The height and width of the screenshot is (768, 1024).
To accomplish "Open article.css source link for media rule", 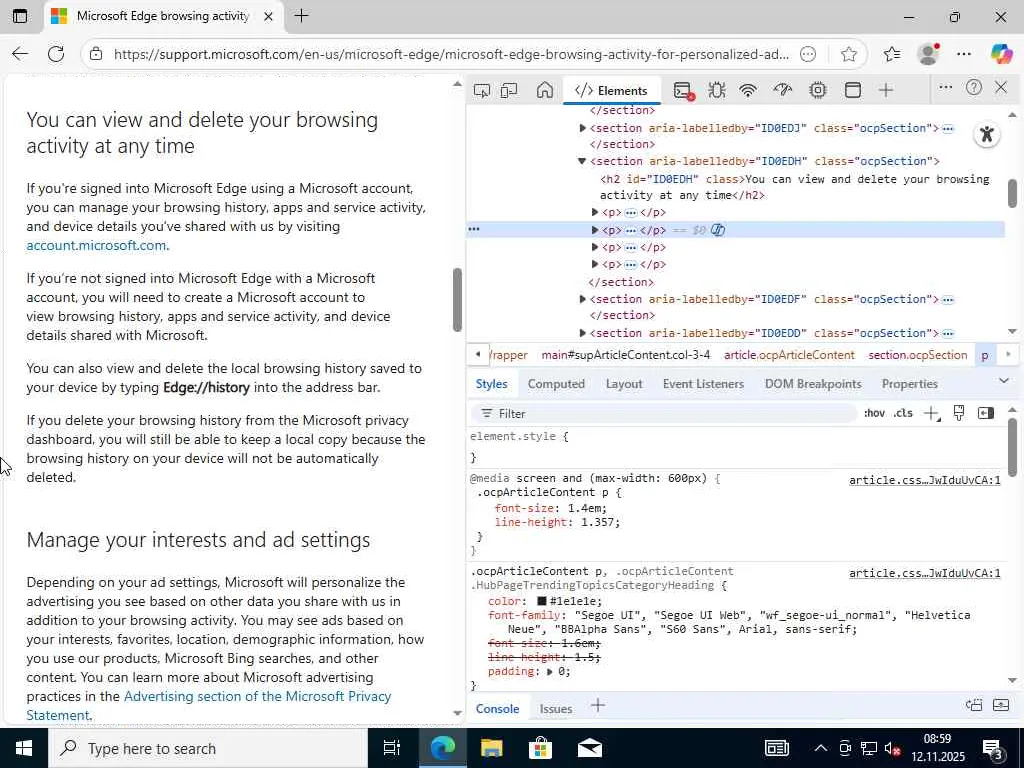I will (925, 481).
